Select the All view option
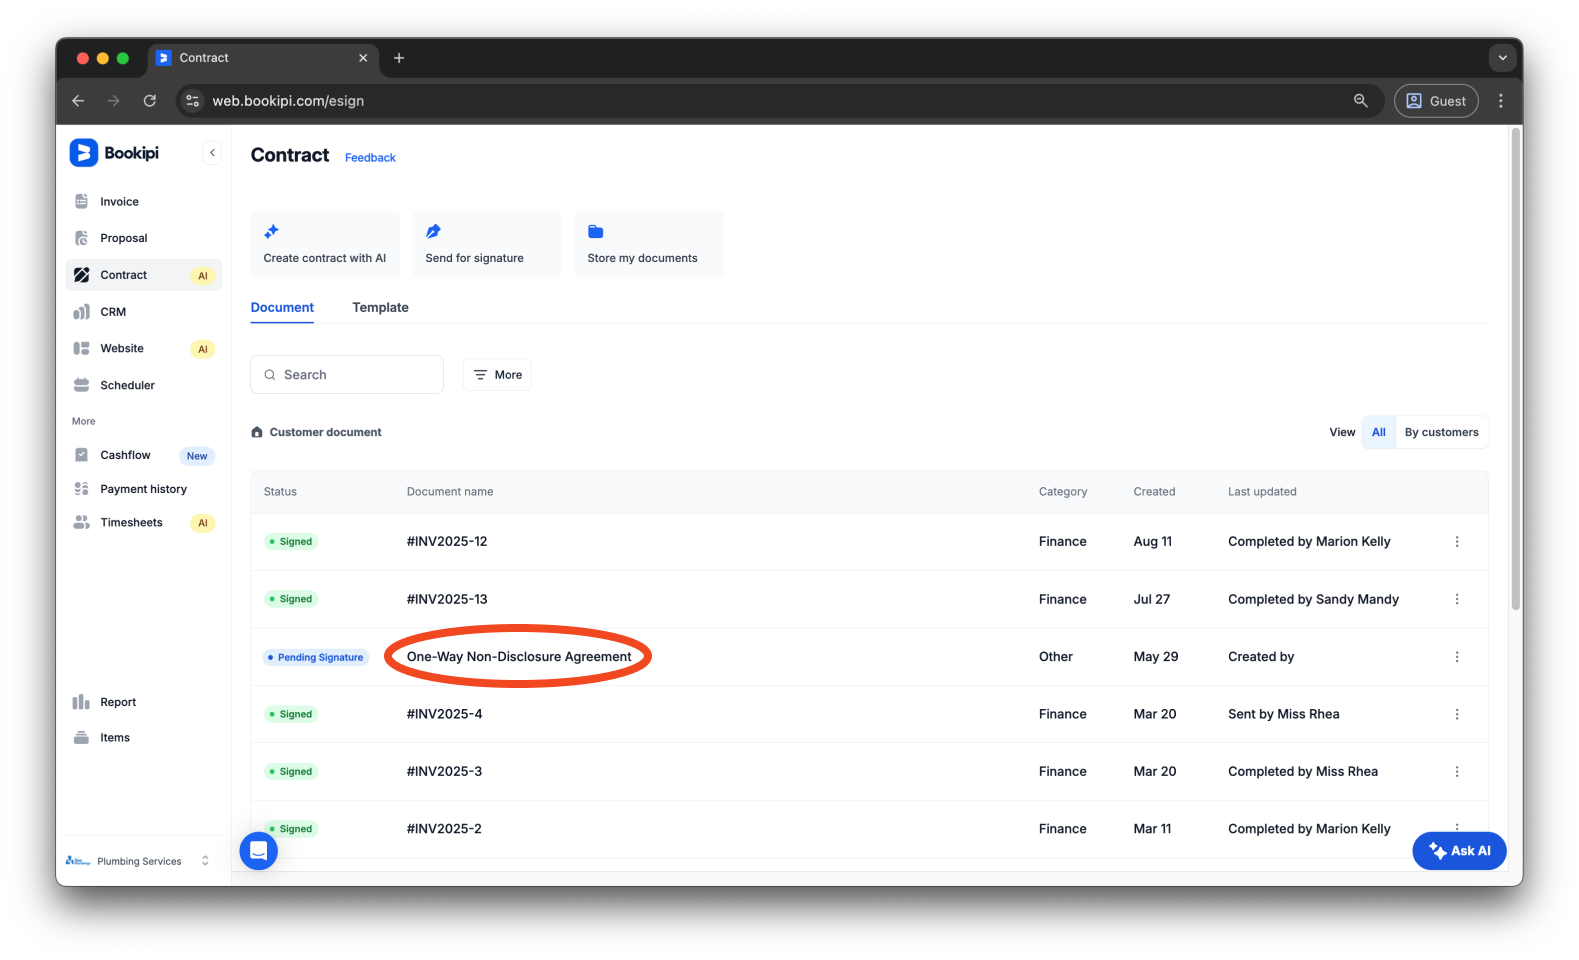This screenshot has height=960, width=1579. [1378, 433]
